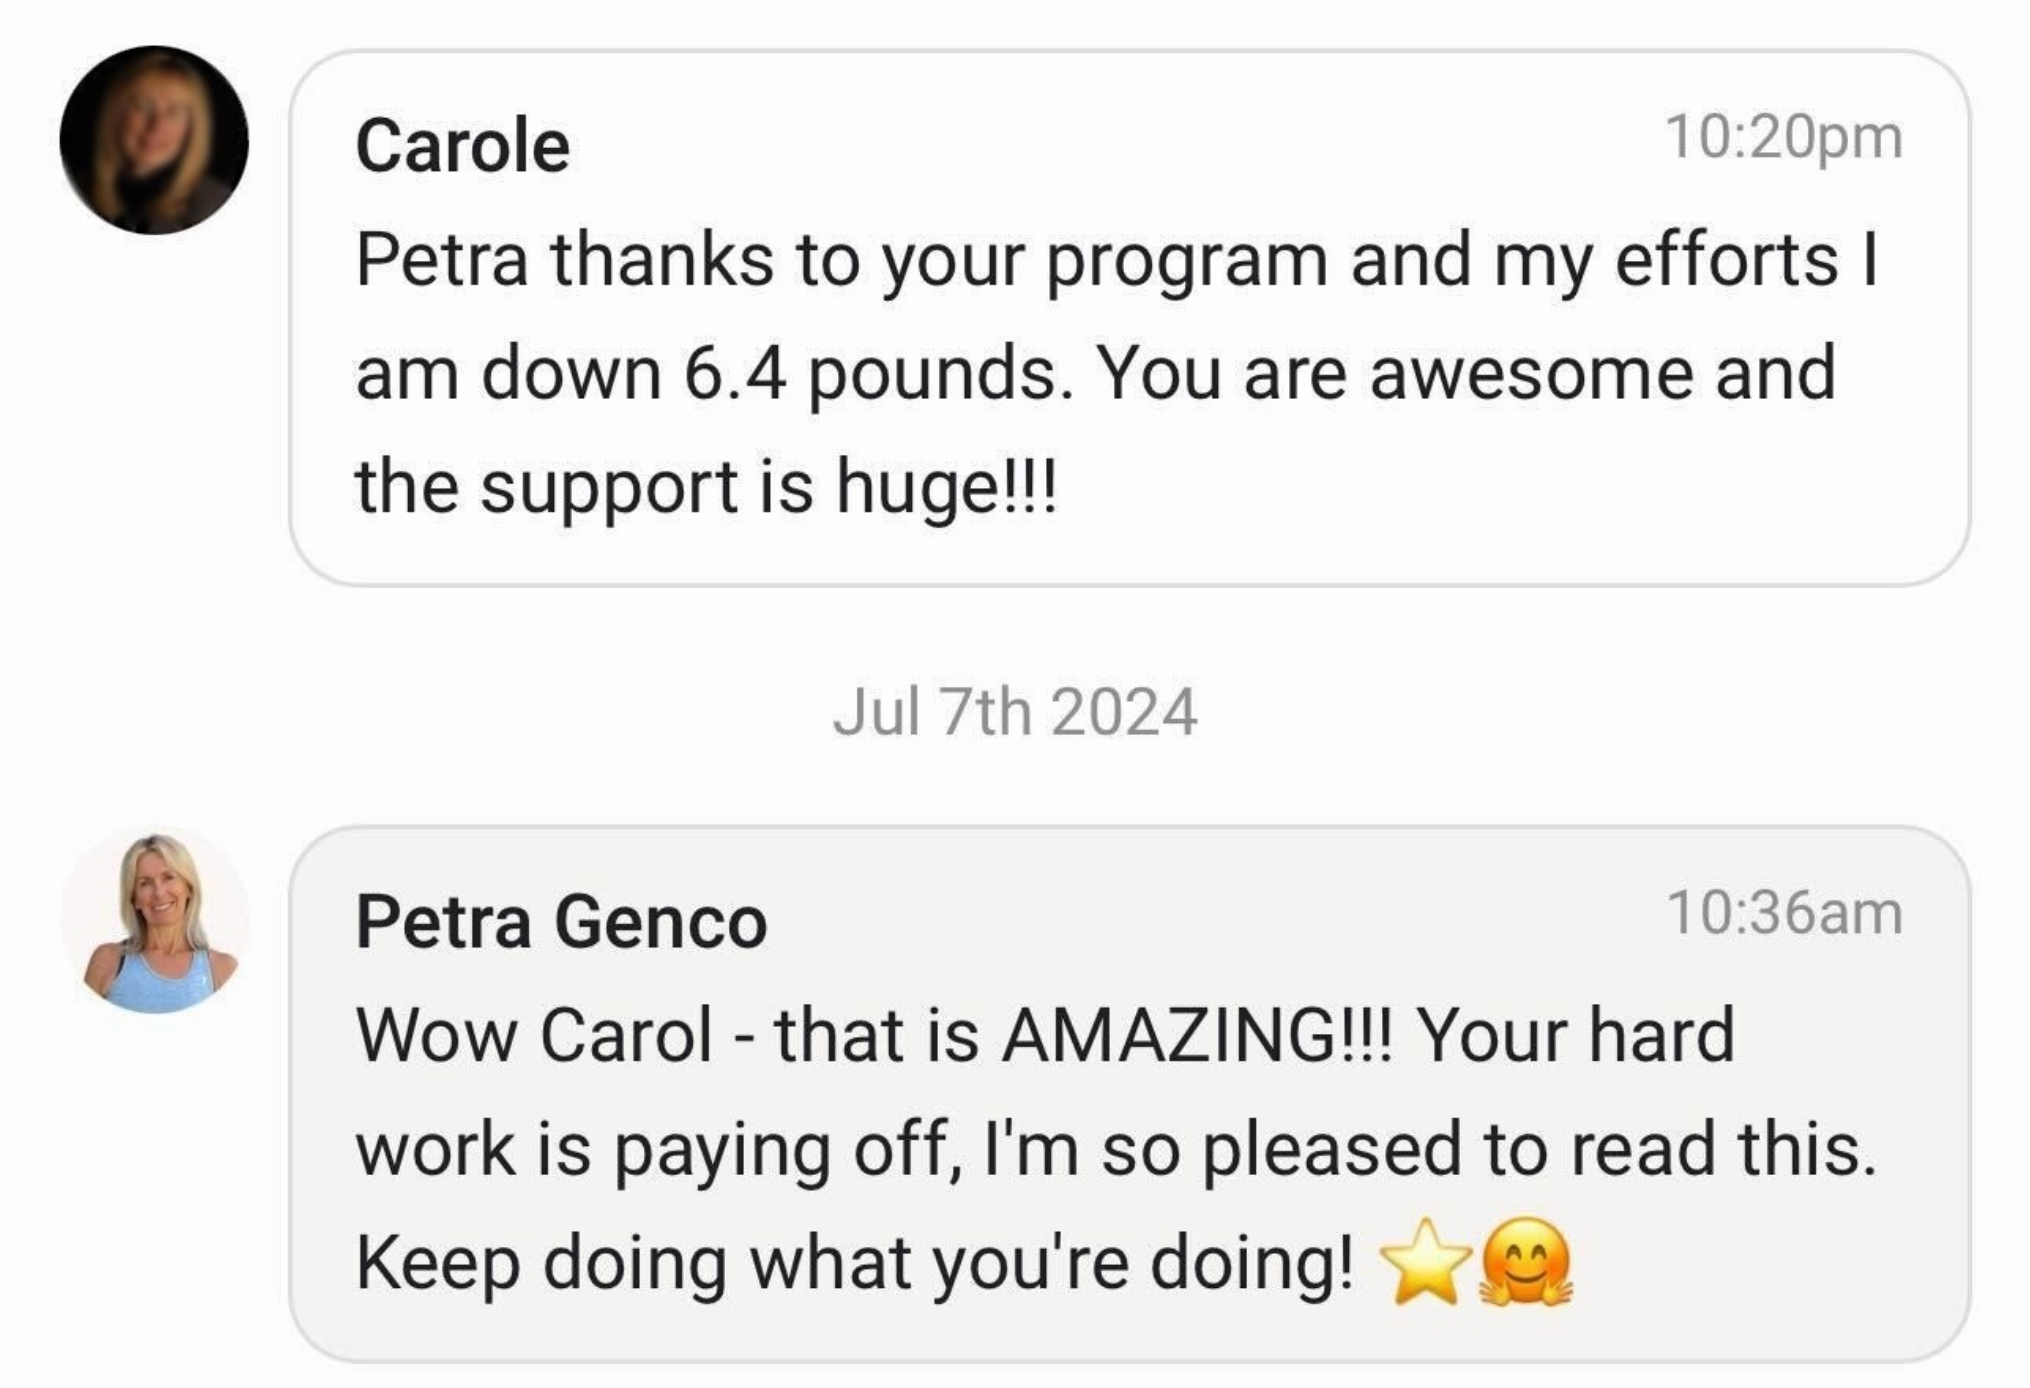Click "You are awesome" in Carole's message
This screenshot has width=2030, height=1388.
click(x=1394, y=374)
